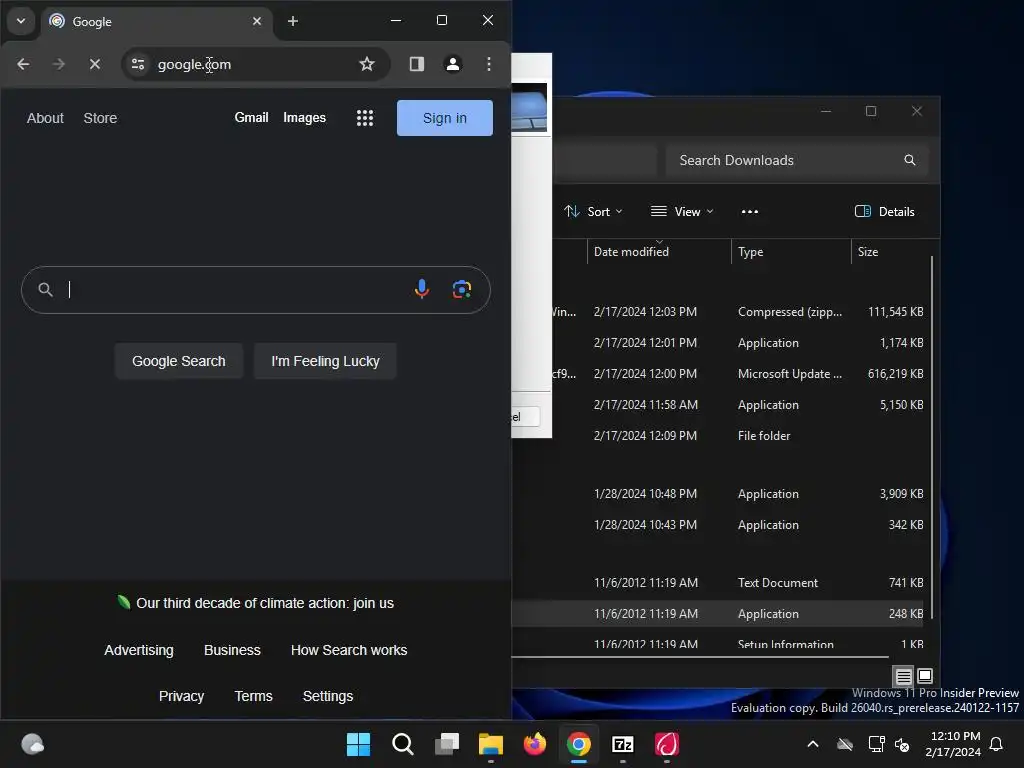Open the Sort dropdown in File Explorer

pos(593,212)
